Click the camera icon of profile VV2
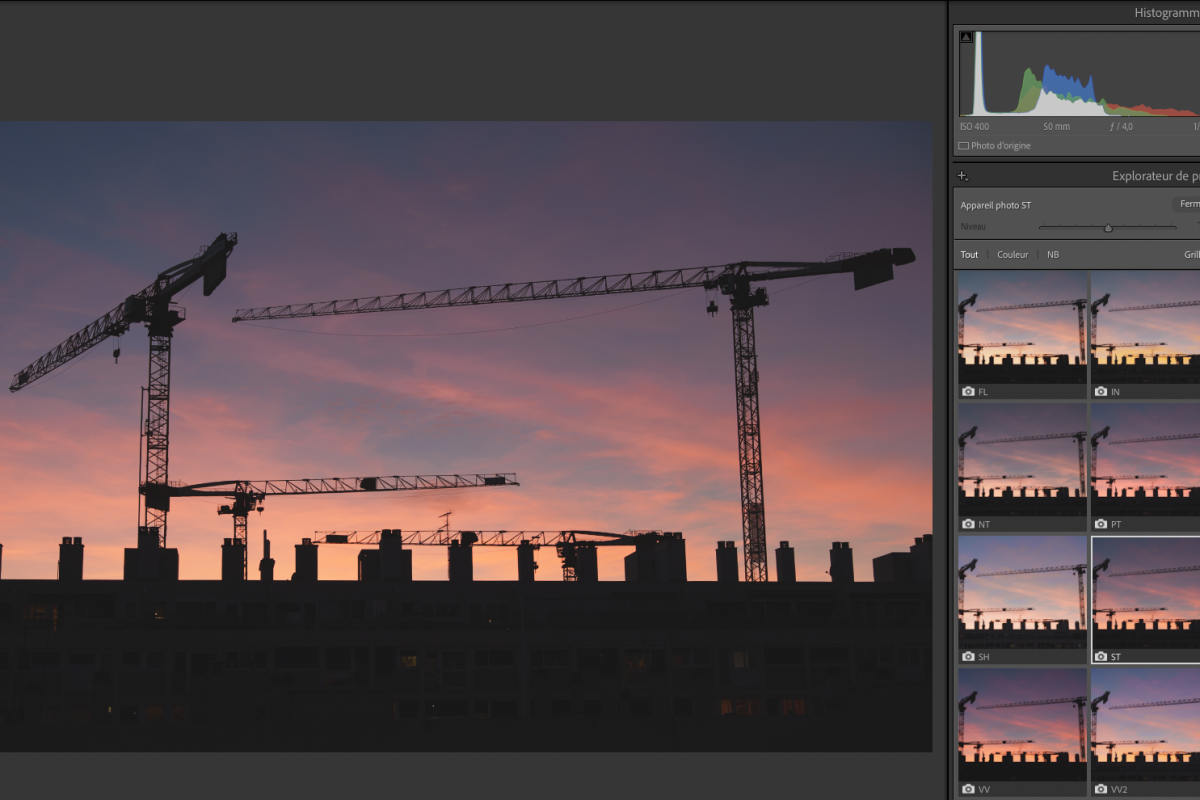Screen dimensions: 1200x800 [x=1101, y=790]
